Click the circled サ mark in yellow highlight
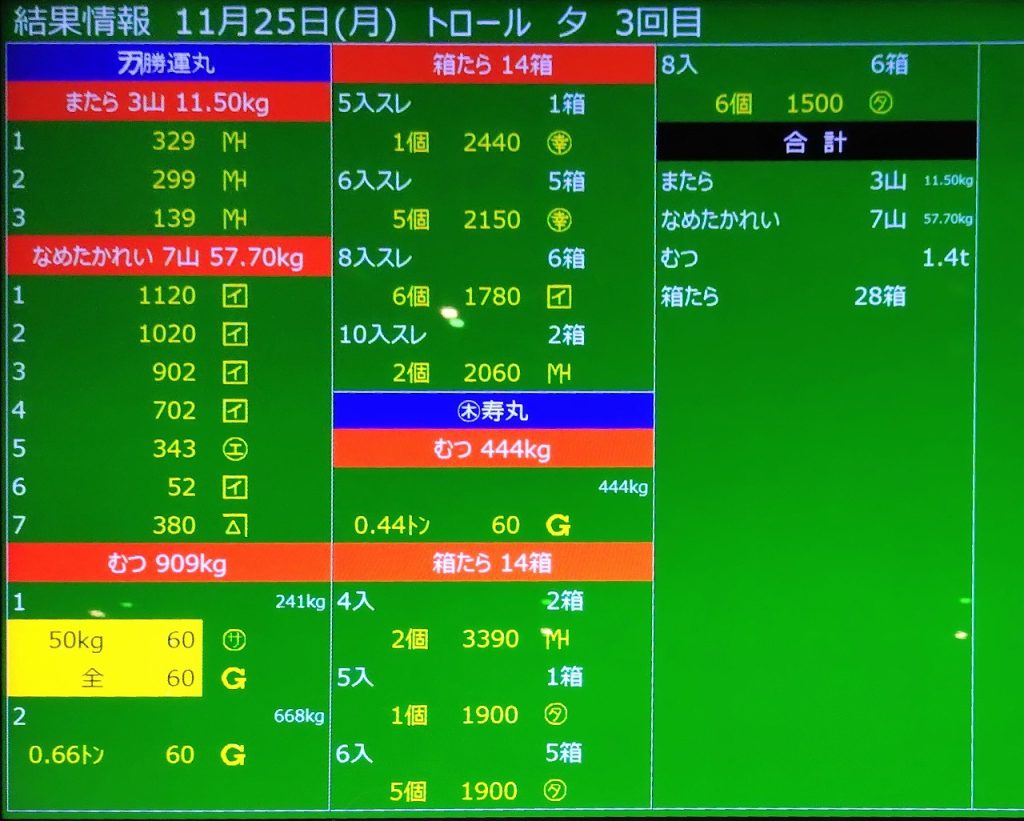The image size is (1024, 821). point(233,641)
